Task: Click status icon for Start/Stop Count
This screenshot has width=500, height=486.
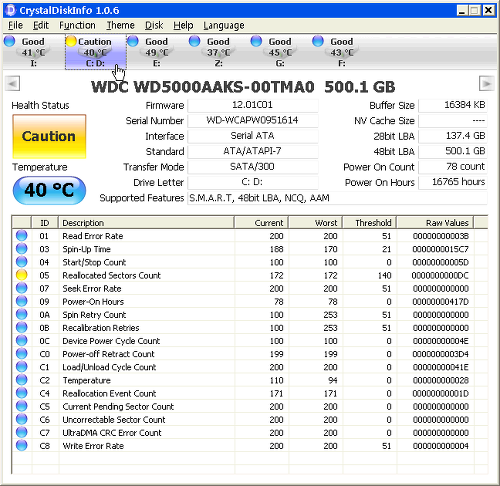Action: (x=22, y=262)
